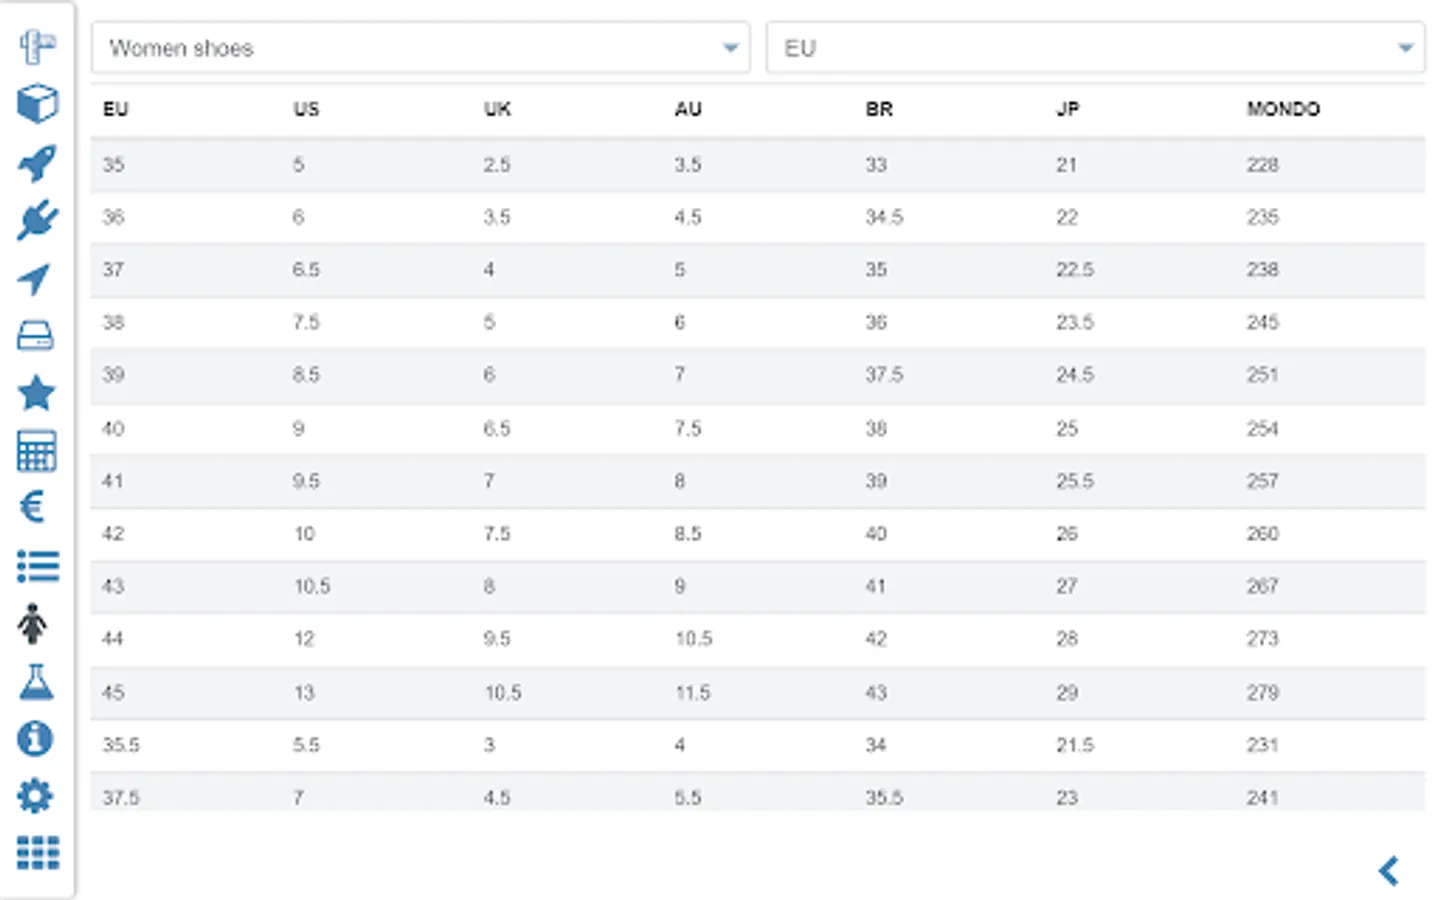The width and height of the screenshot is (1440, 900).
Task: Click the navigation arrow icon
Action: tap(35, 278)
